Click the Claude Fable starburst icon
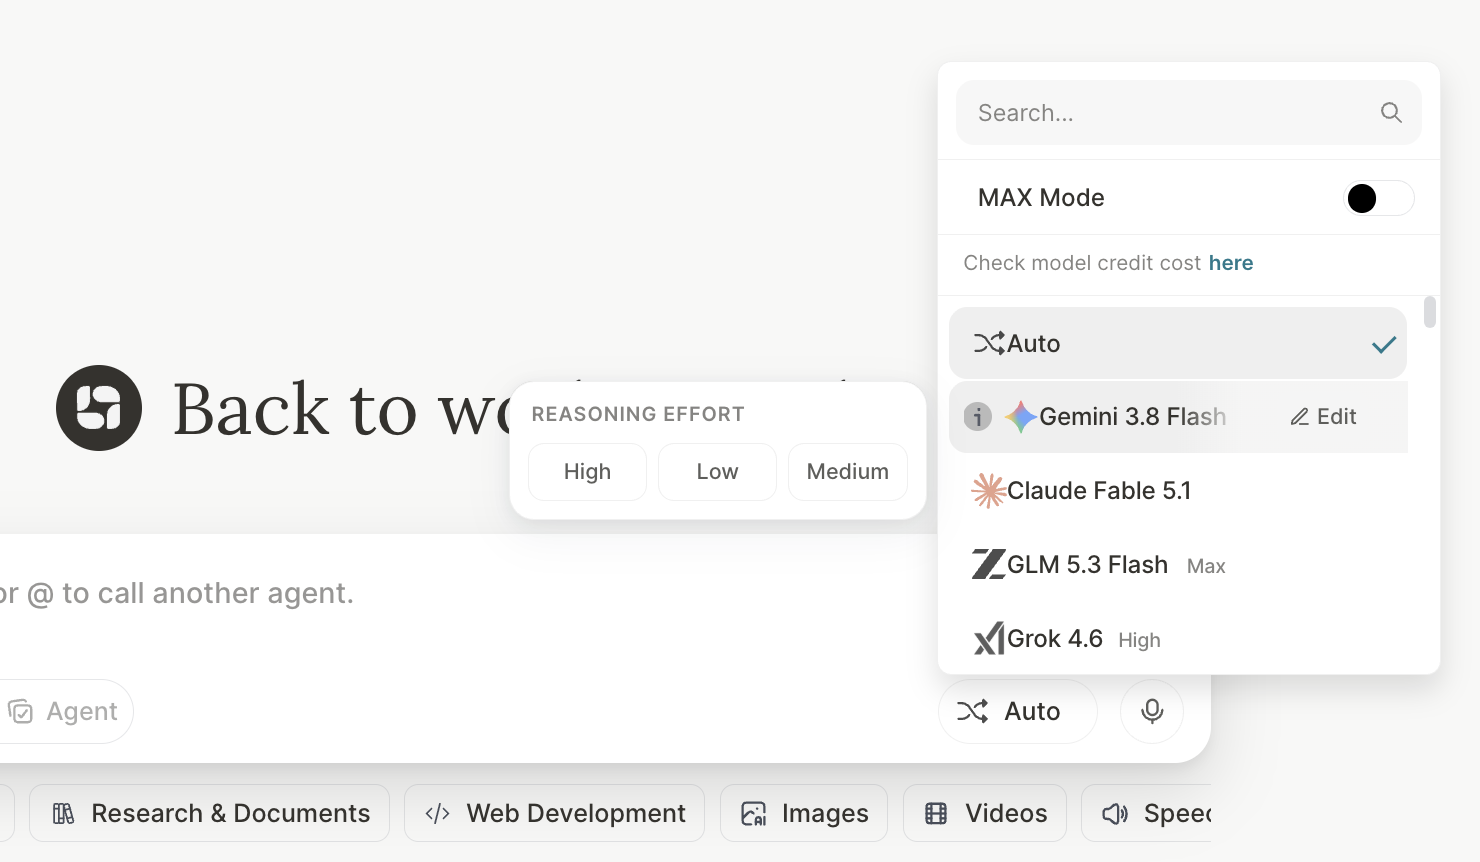 click(x=988, y=490)
